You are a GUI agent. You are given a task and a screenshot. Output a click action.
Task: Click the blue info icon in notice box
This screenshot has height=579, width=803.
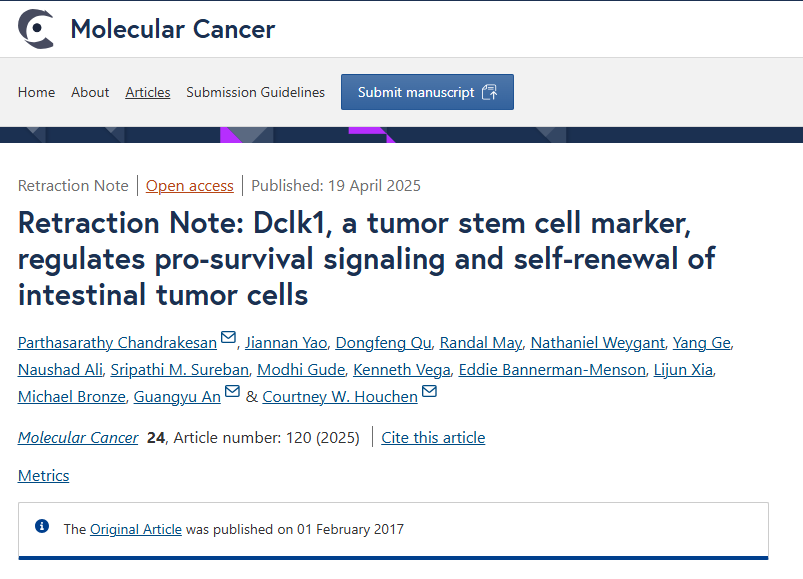42,526
